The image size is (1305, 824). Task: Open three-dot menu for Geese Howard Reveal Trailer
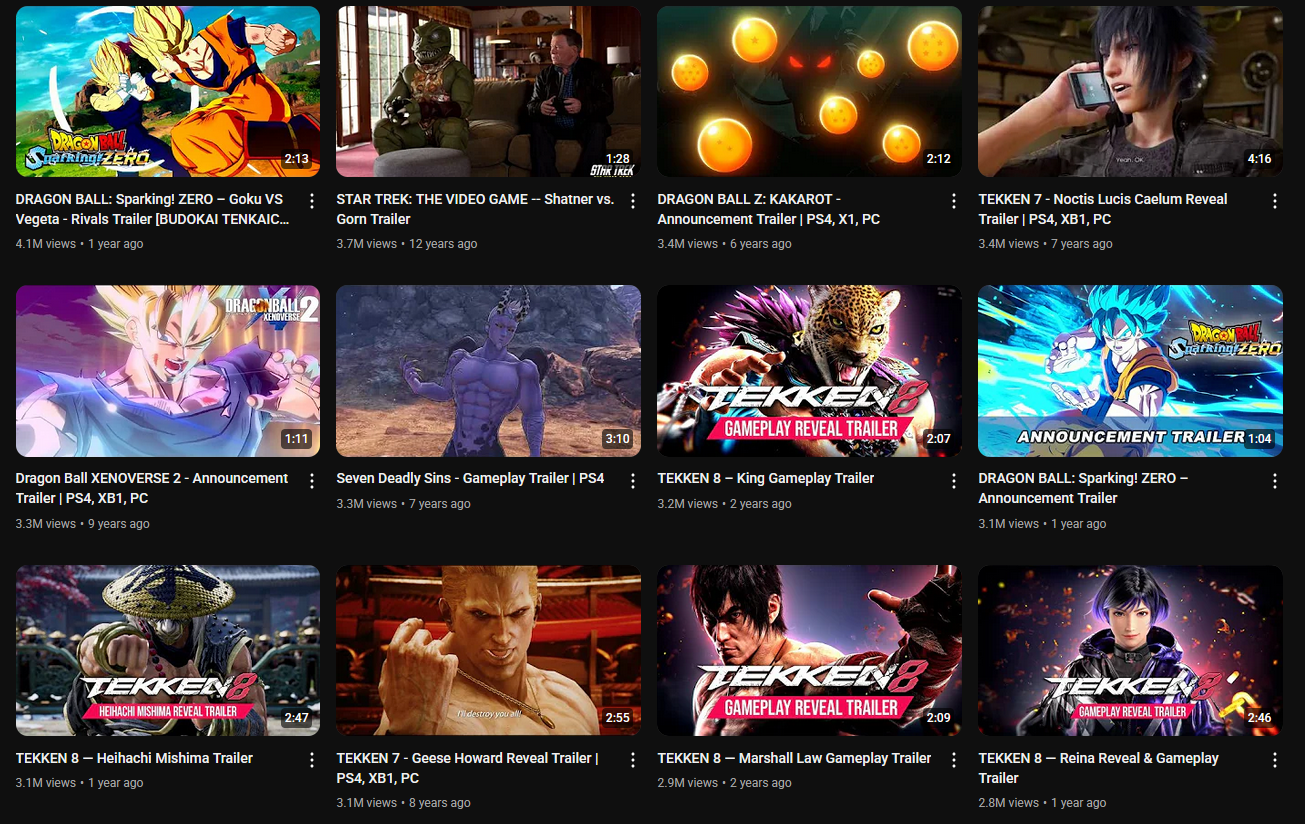(x=632, y=760)
